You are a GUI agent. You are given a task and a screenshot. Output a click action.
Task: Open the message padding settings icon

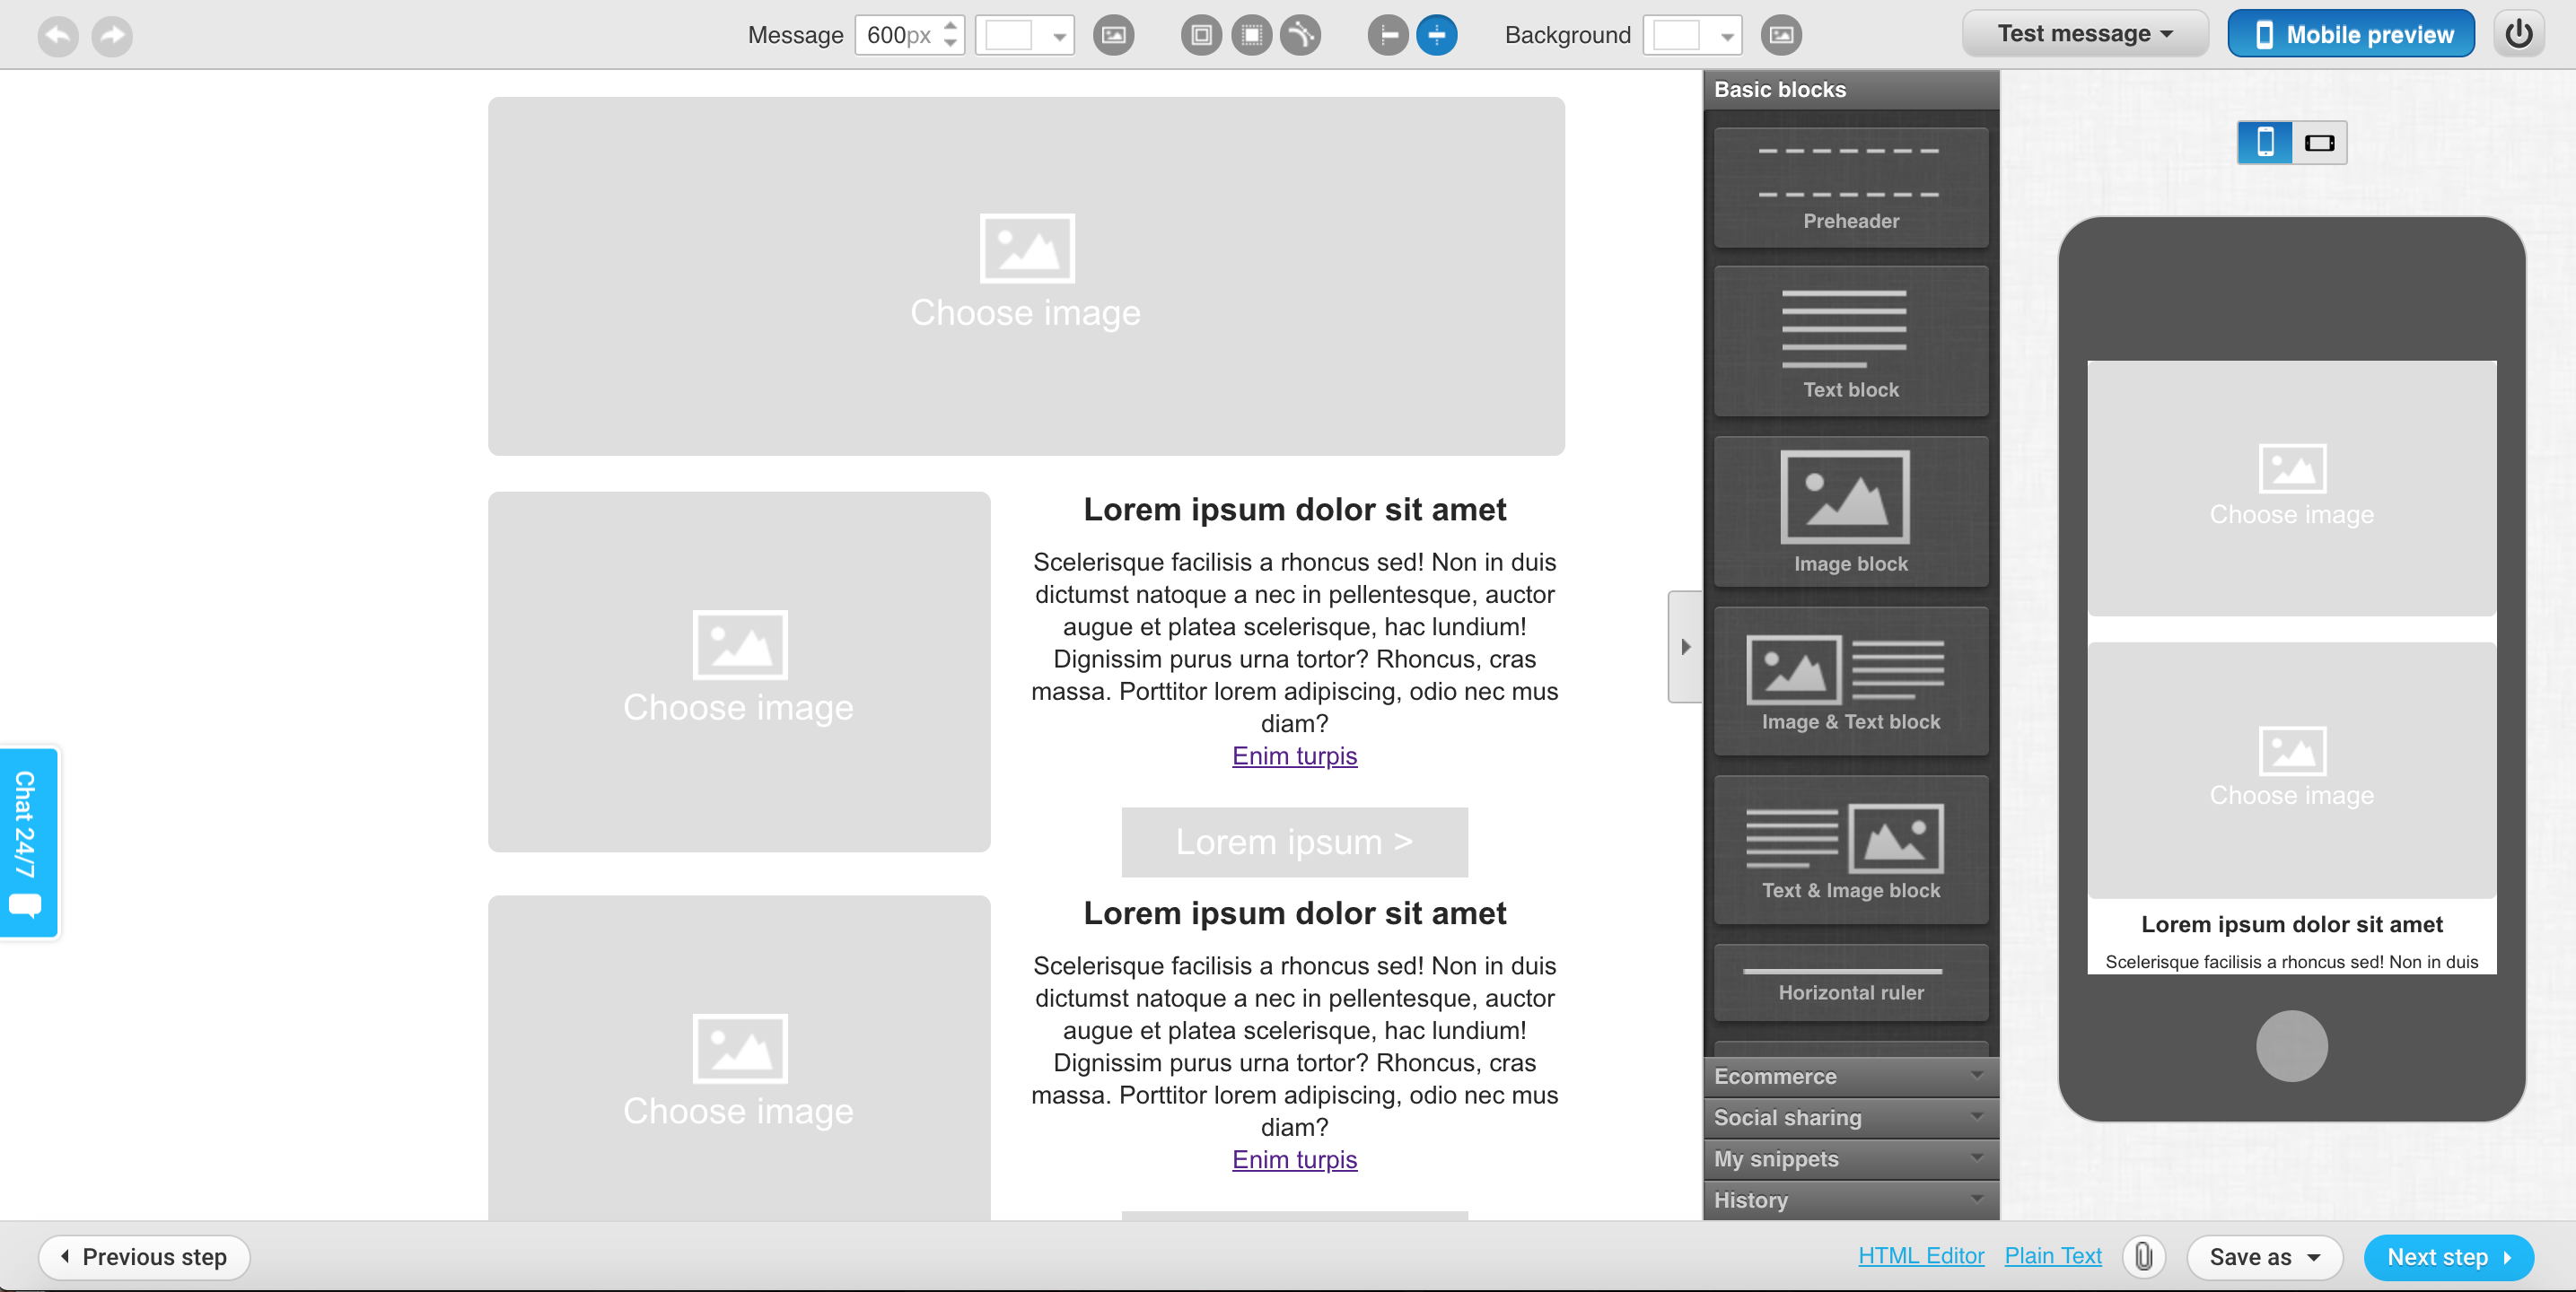click(1201, 36)
